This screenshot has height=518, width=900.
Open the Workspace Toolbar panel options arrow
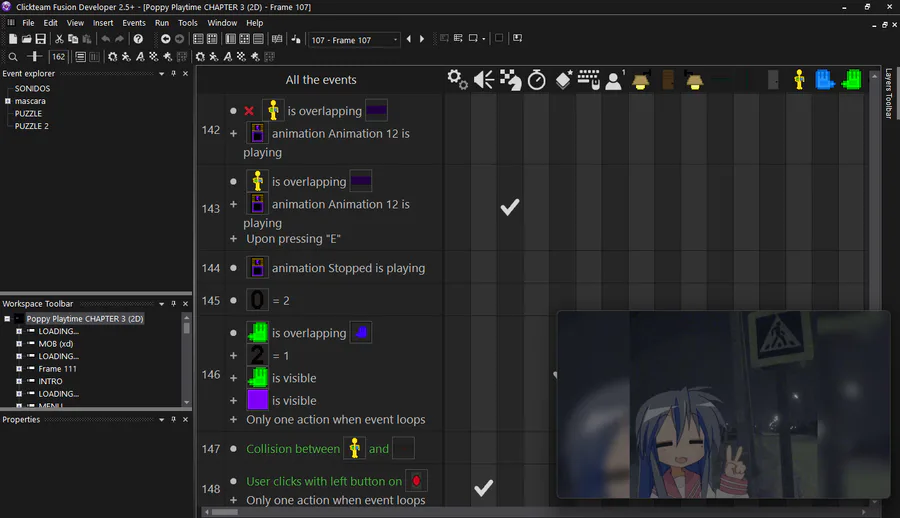point(161,304)
